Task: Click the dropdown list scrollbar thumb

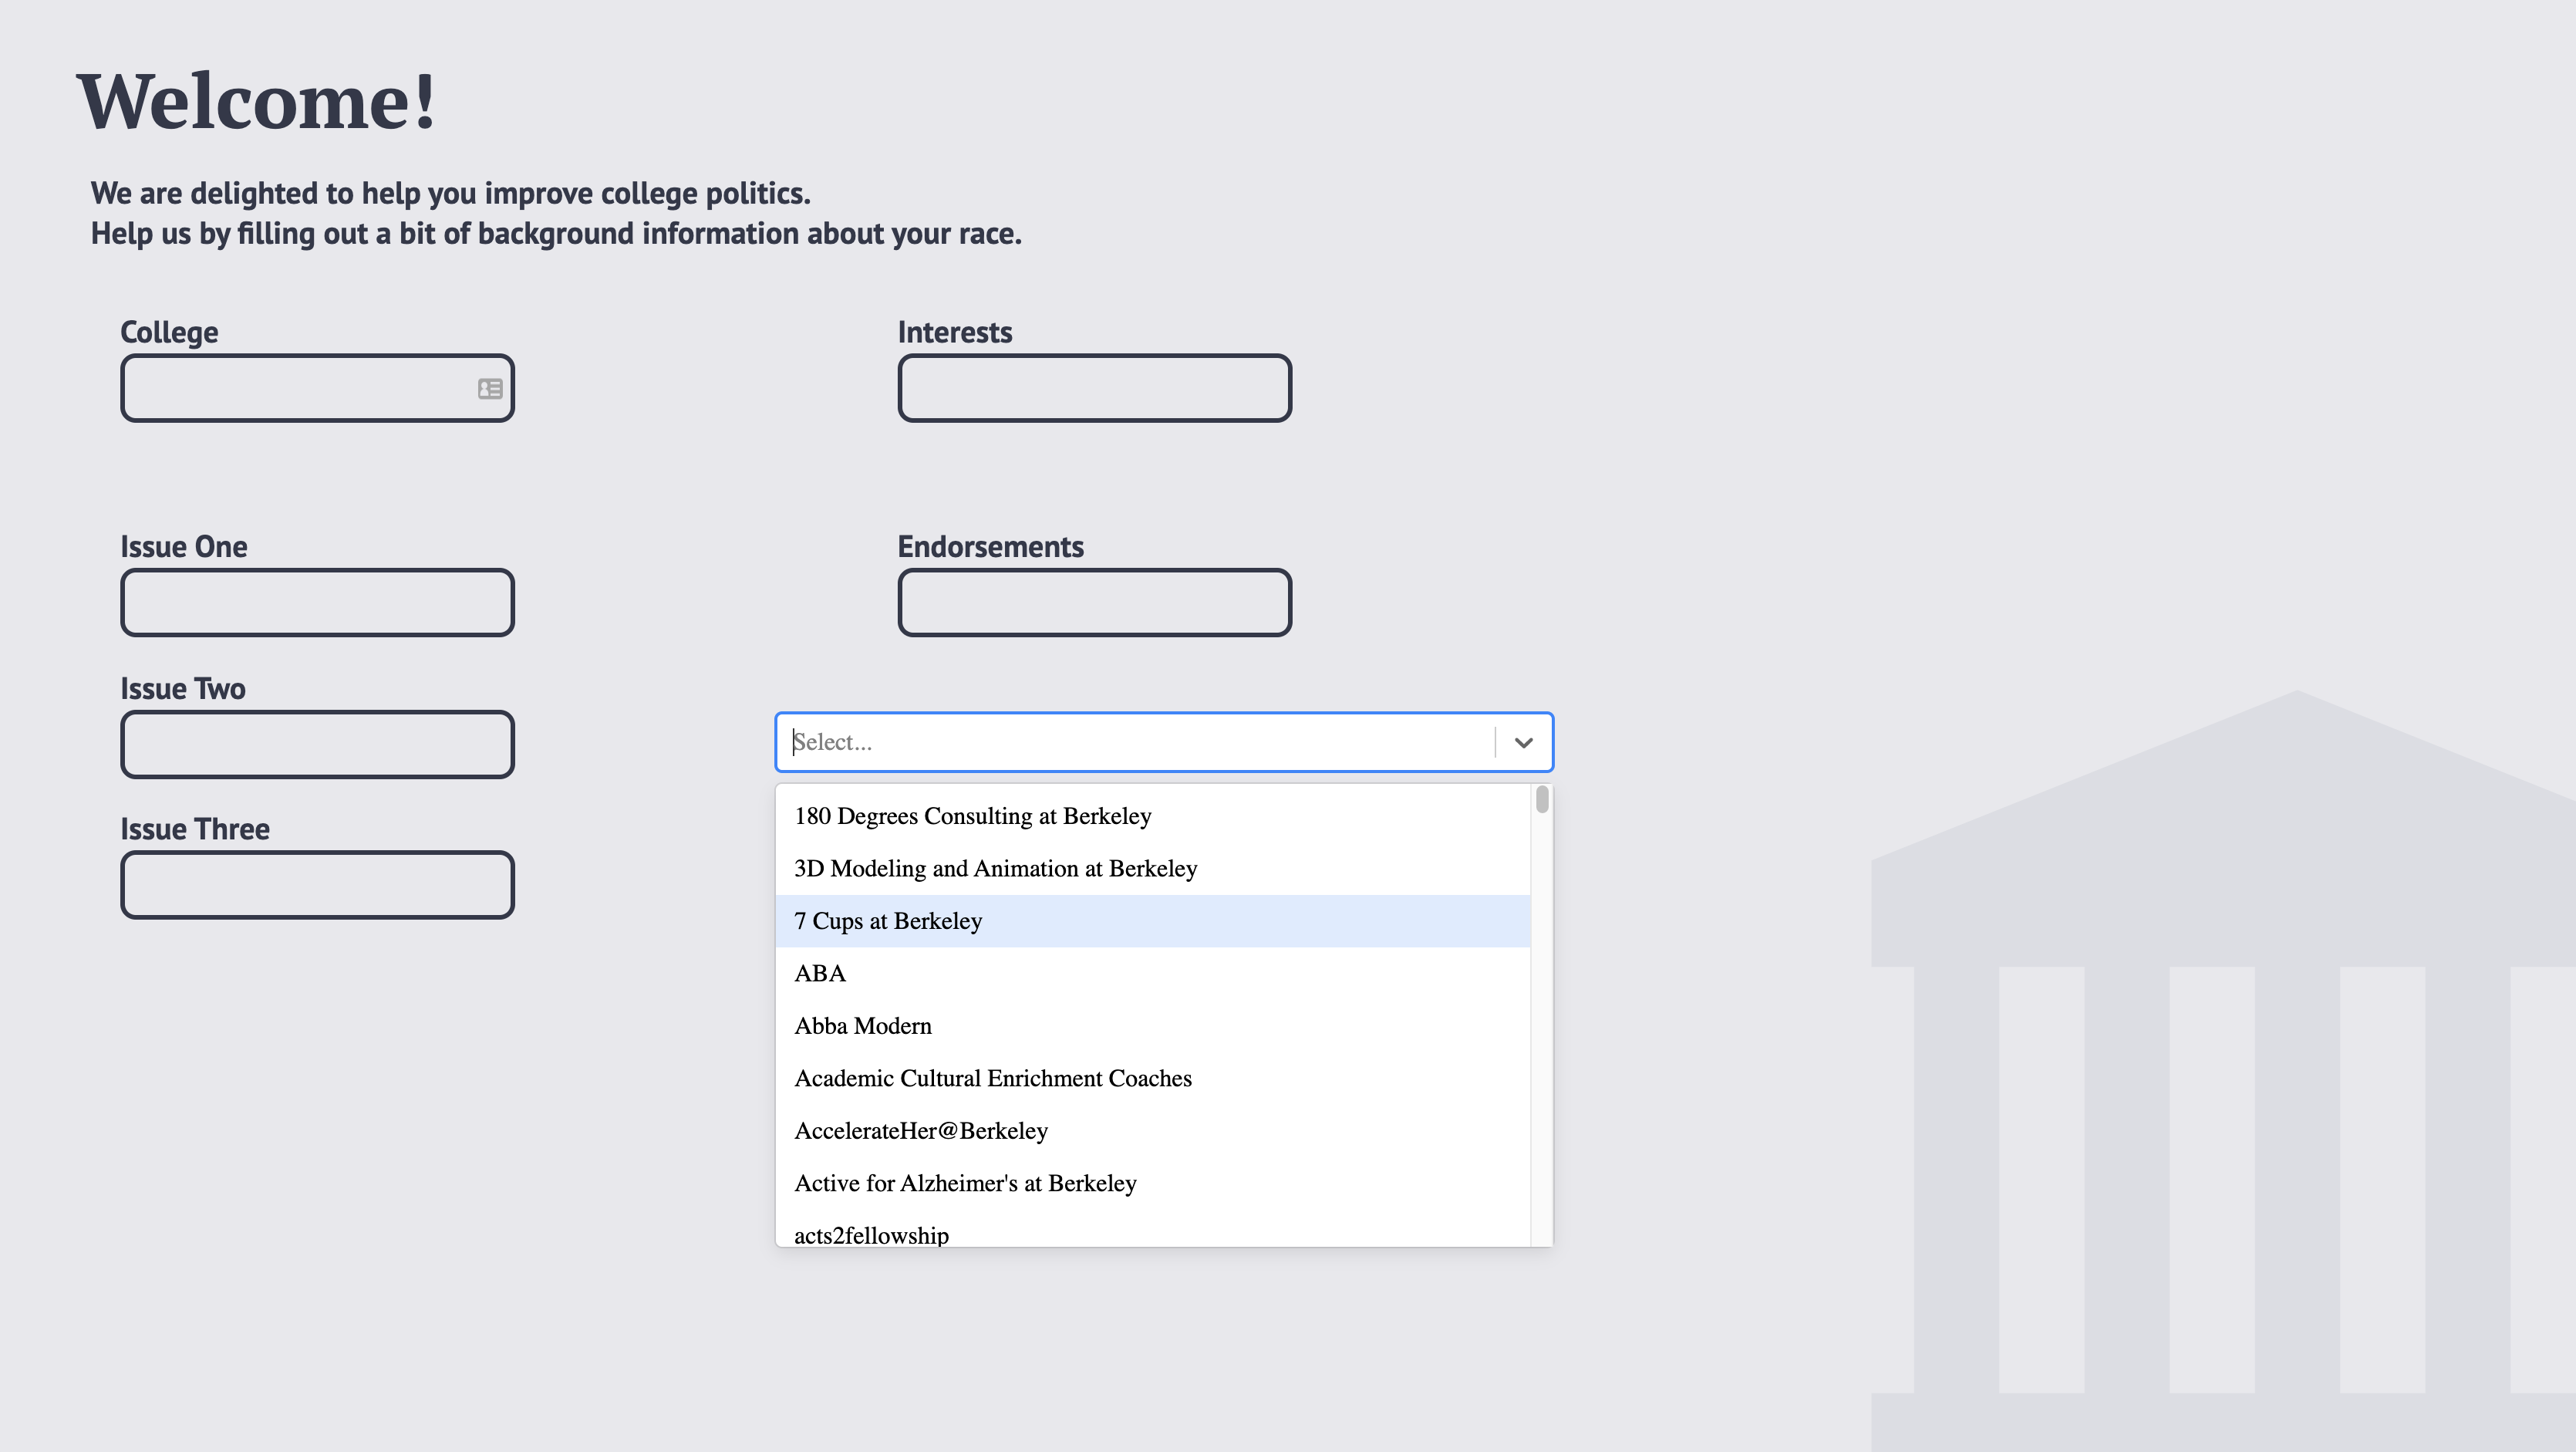Action: point(1542,800)
